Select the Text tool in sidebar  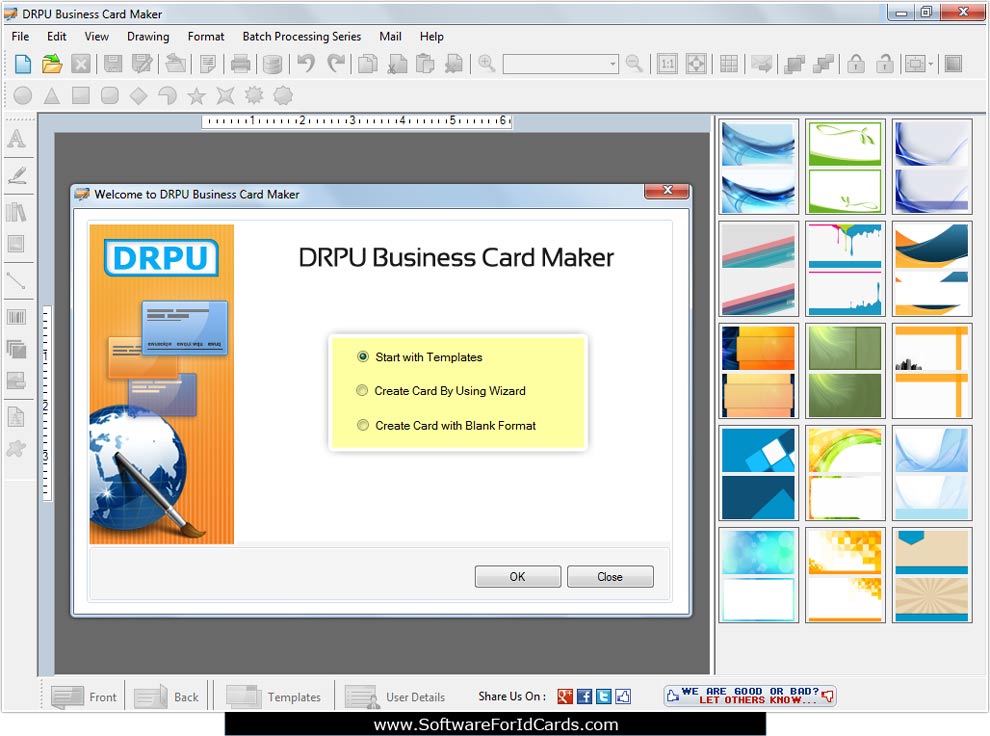[x=17, y=138]
